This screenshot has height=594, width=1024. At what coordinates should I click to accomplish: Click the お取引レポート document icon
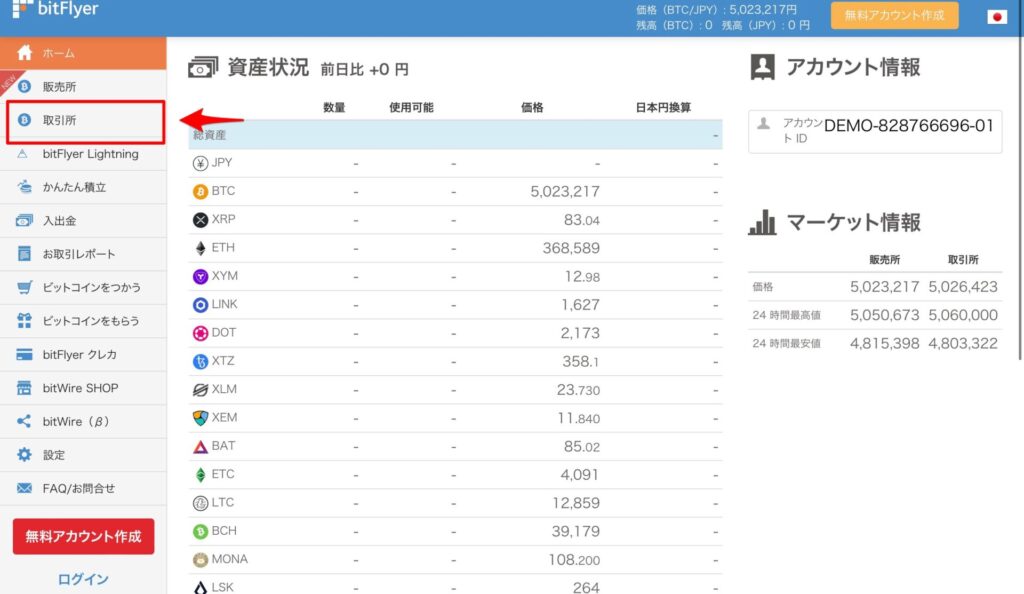coord(24,254)
